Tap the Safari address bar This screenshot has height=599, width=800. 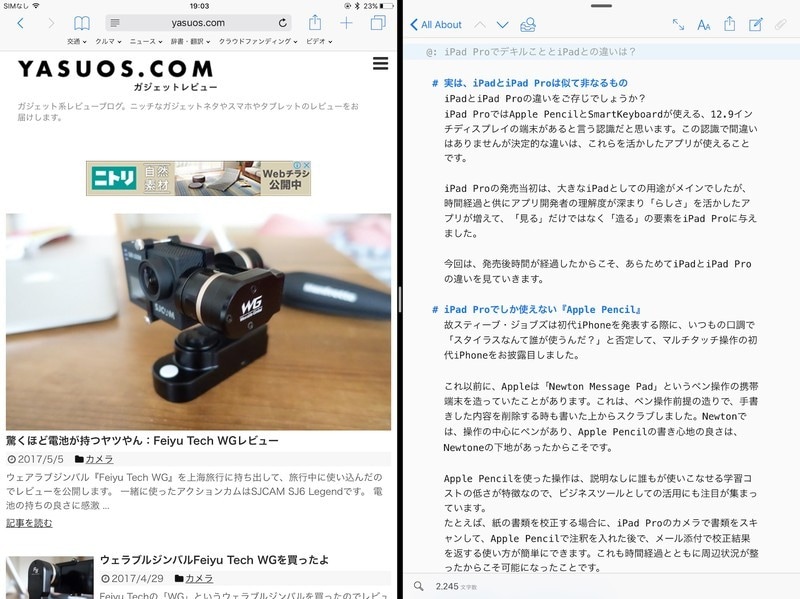point(200,21)
